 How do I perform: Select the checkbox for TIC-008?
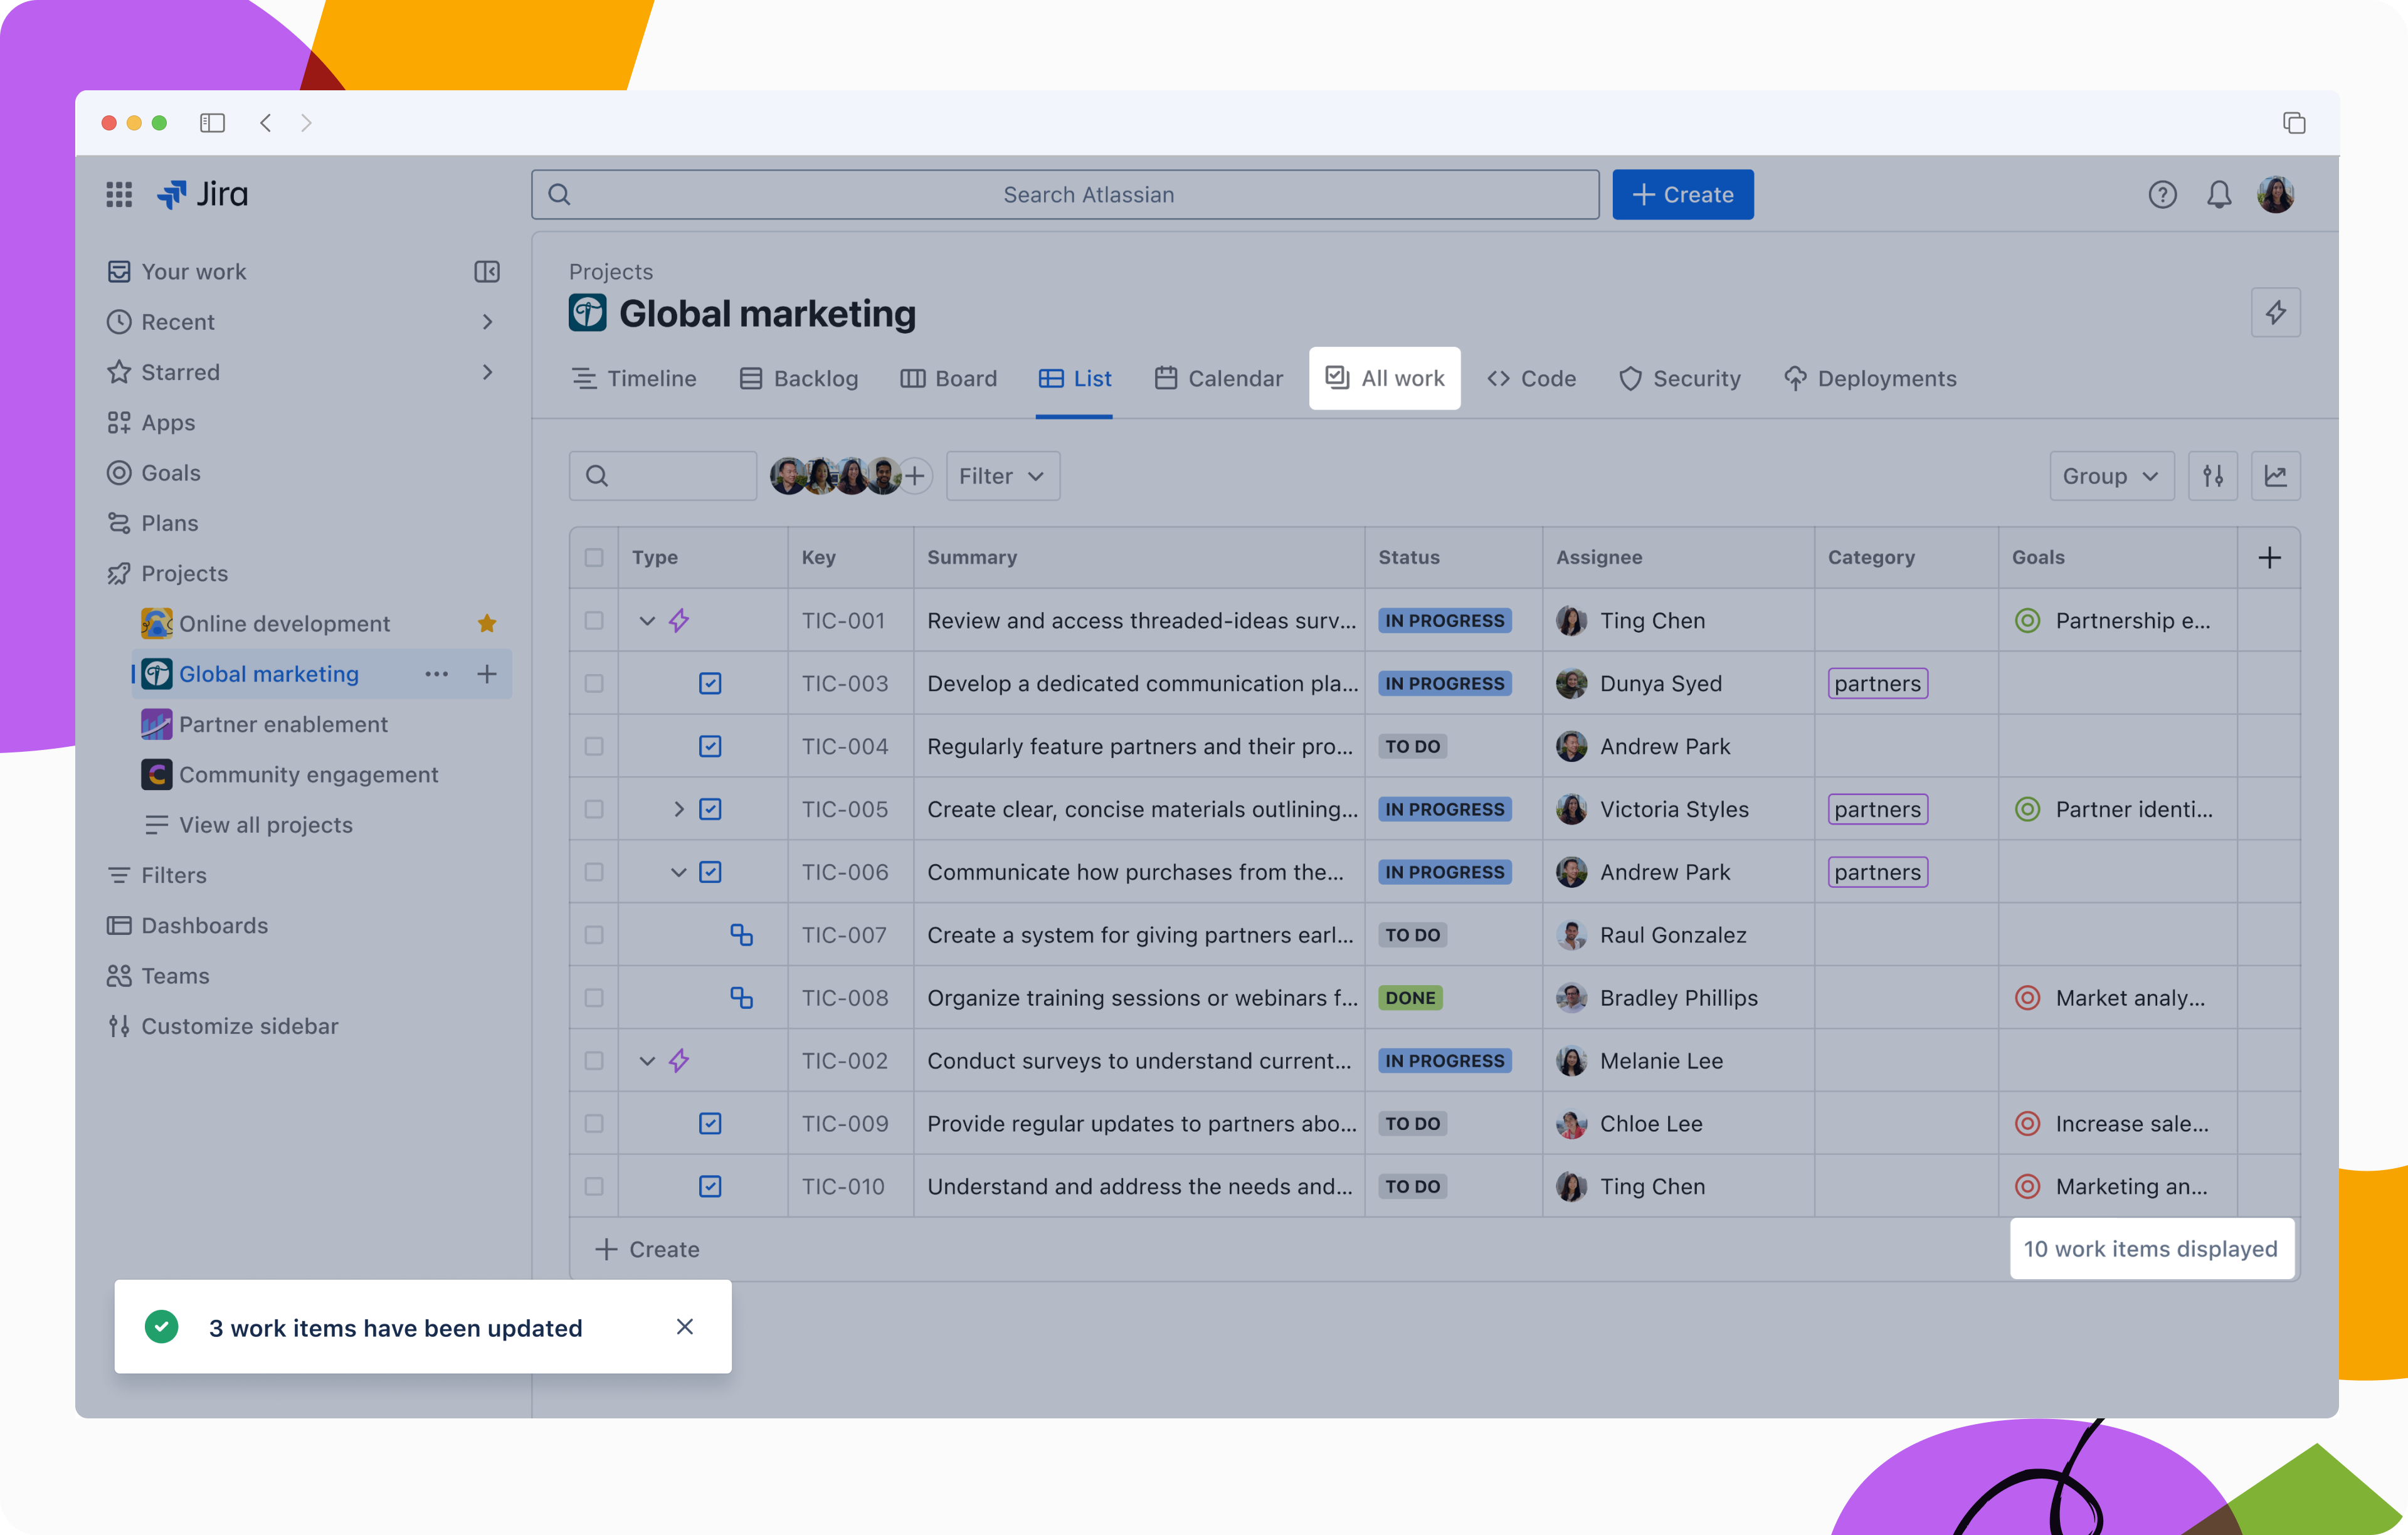(594, 998)
